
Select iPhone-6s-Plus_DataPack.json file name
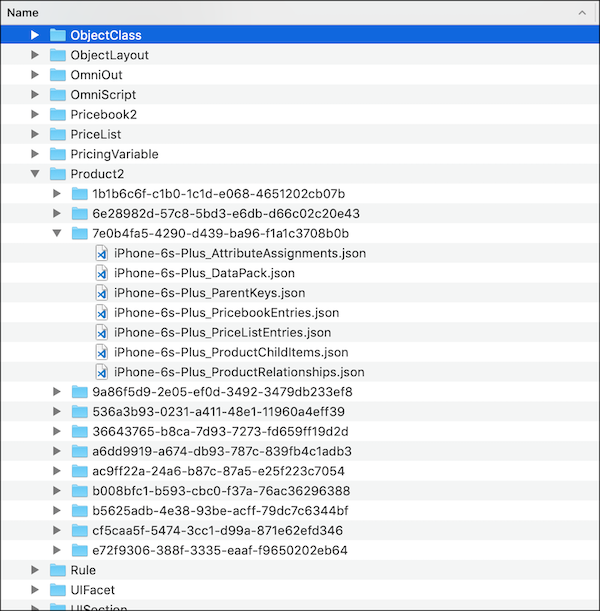[x=204, y=273]
